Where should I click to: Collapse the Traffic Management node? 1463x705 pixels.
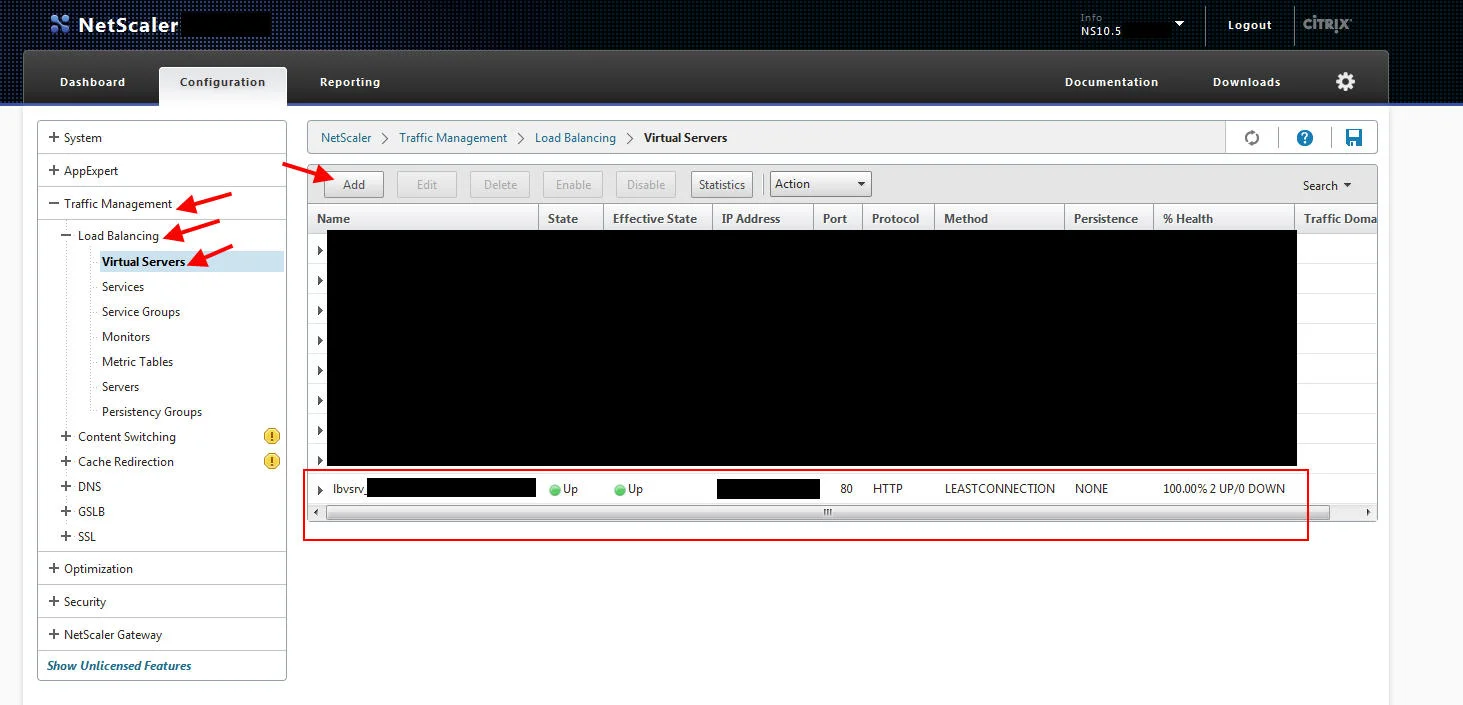tap(54, 203)
